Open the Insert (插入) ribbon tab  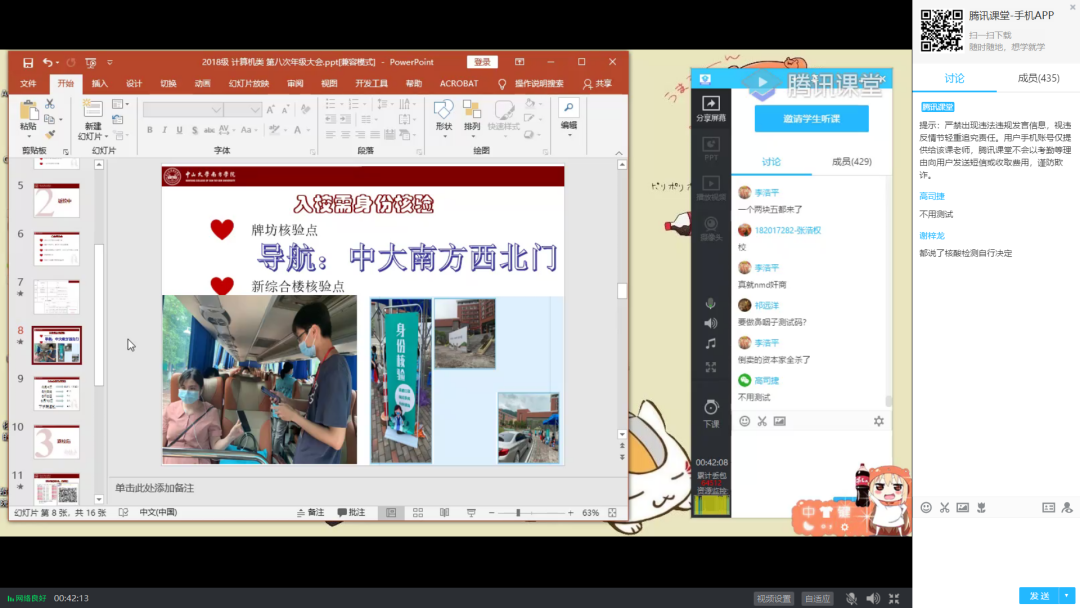pyautogui.click(x=100, y=84)
